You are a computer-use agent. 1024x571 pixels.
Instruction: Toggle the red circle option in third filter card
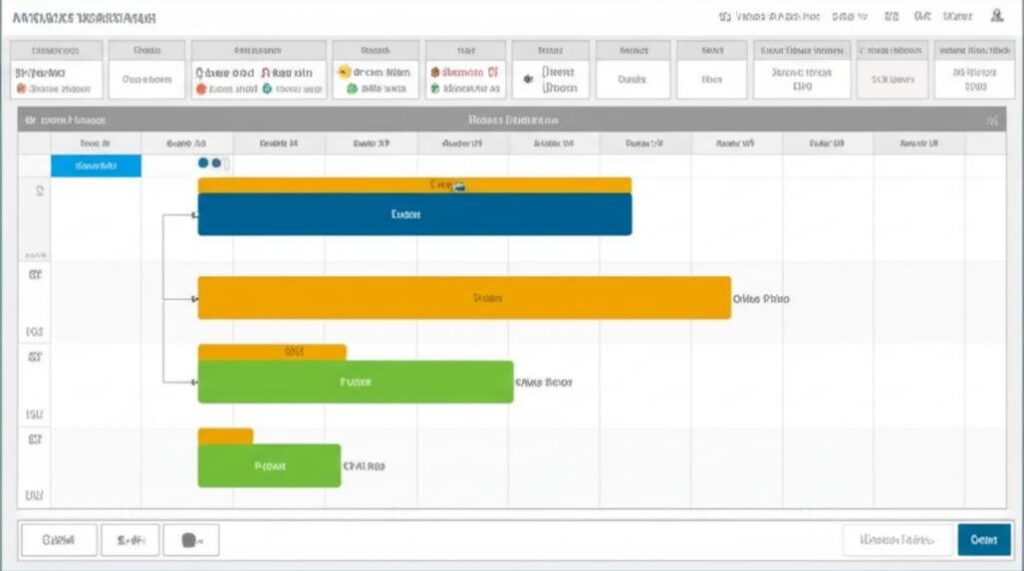coord(200,89)
